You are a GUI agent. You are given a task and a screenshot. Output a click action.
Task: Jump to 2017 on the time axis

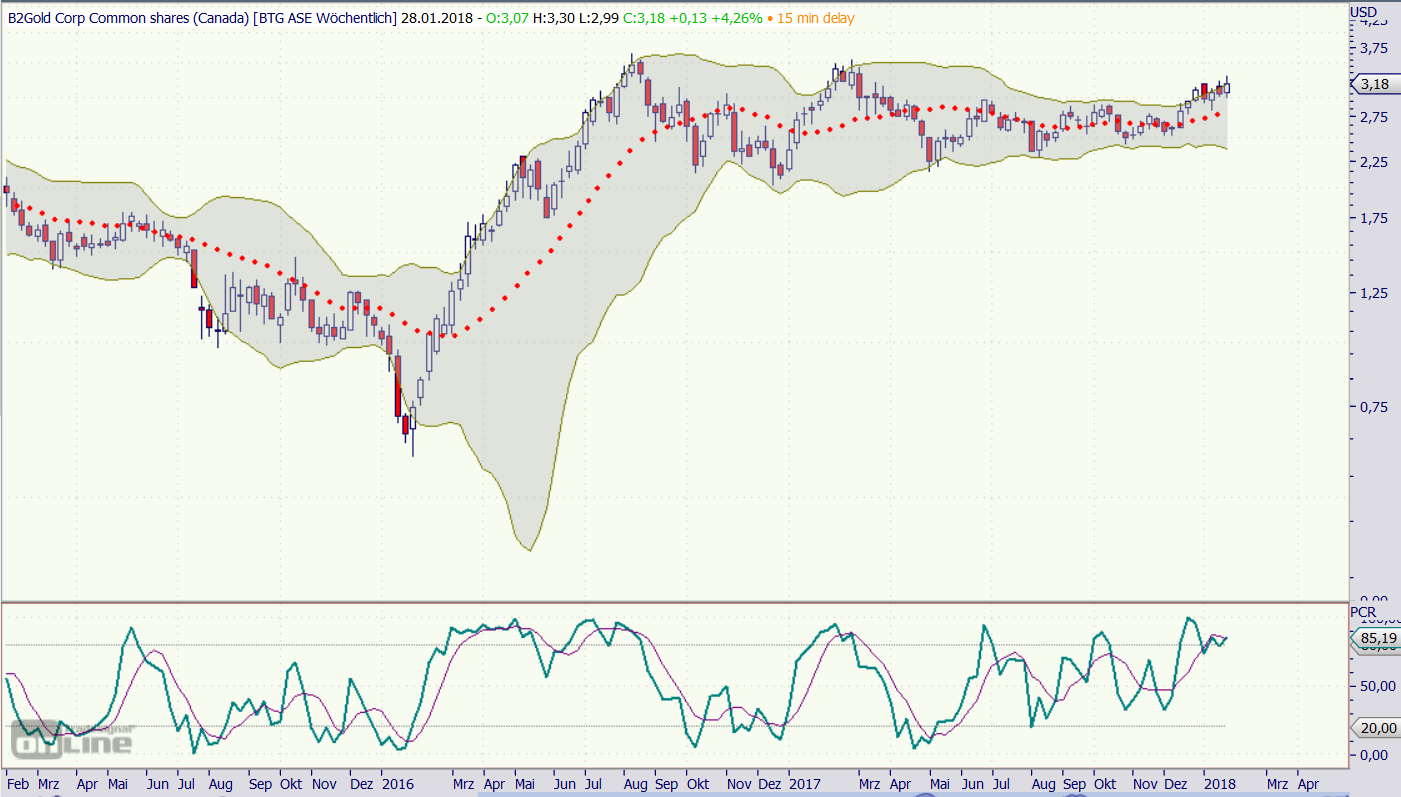(x=803, y=786)
